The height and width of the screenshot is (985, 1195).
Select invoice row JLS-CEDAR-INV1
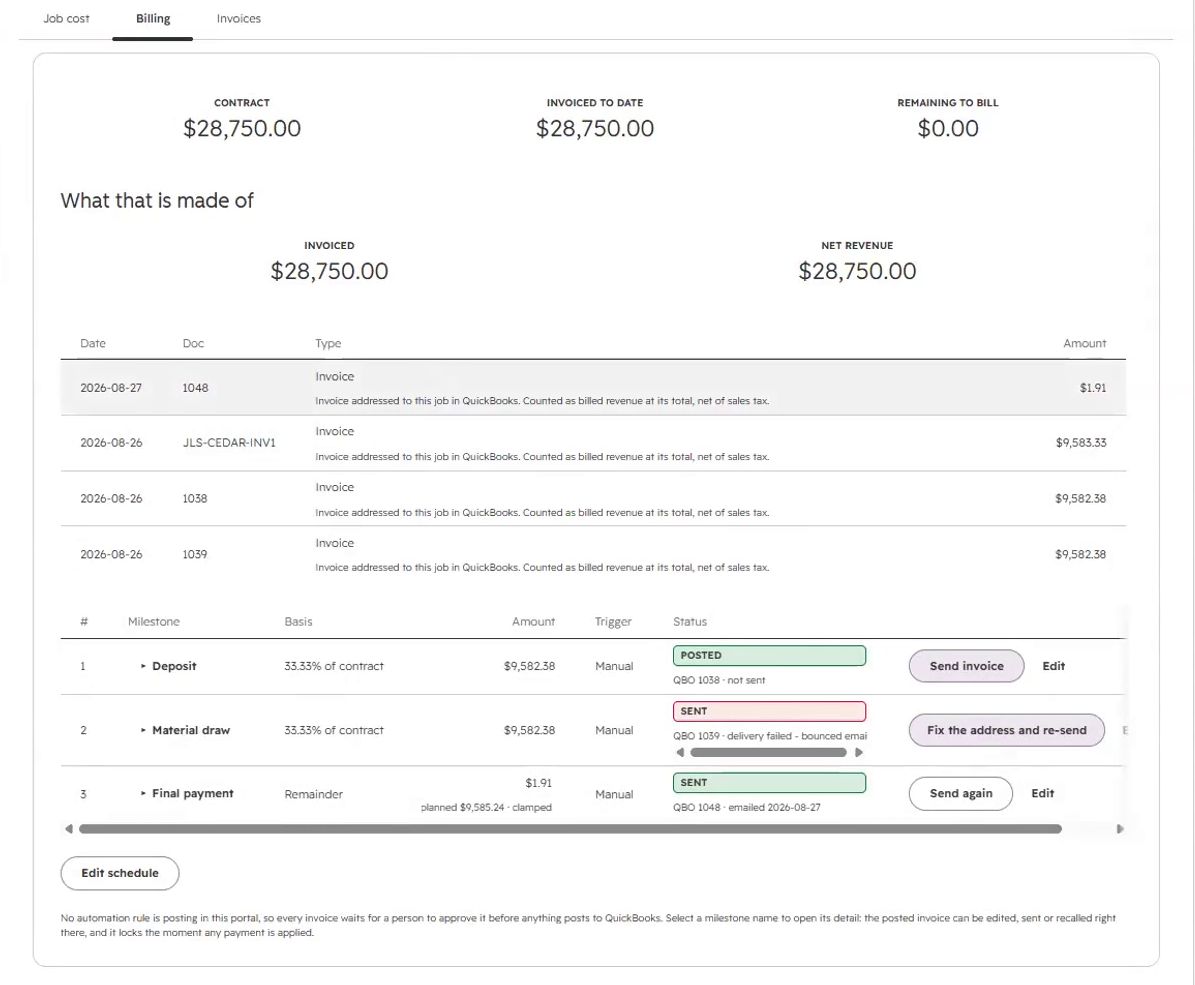point(593,443)
